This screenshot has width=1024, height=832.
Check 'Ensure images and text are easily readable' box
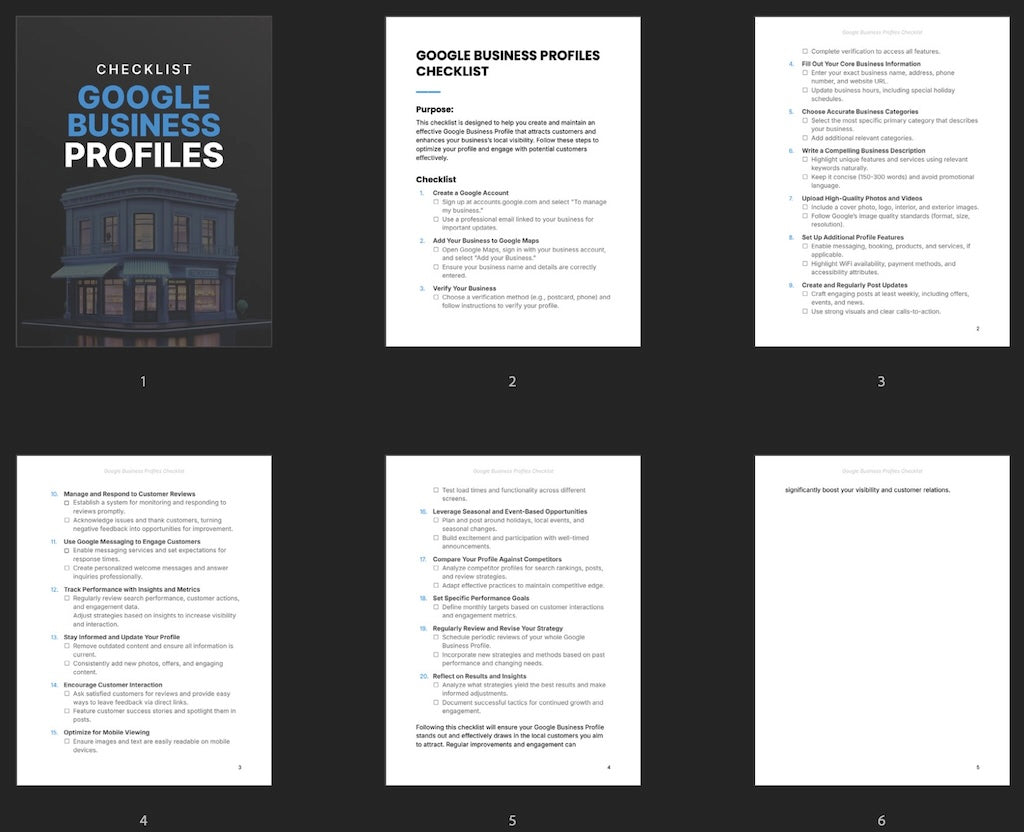click(67, 740)
